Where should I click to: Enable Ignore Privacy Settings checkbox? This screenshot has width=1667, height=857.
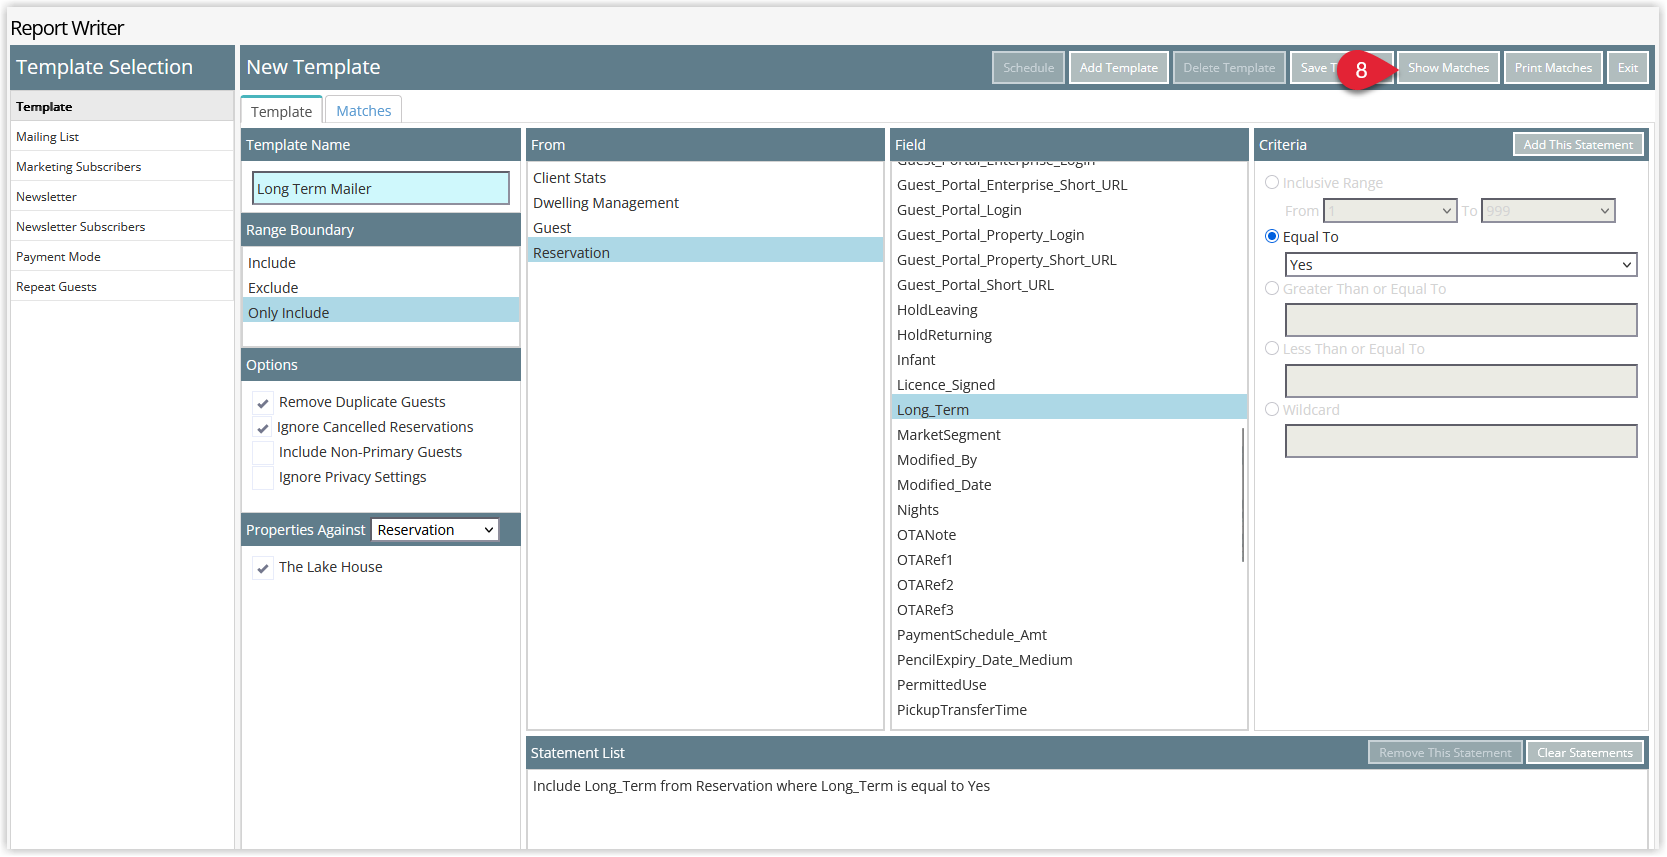263,478
